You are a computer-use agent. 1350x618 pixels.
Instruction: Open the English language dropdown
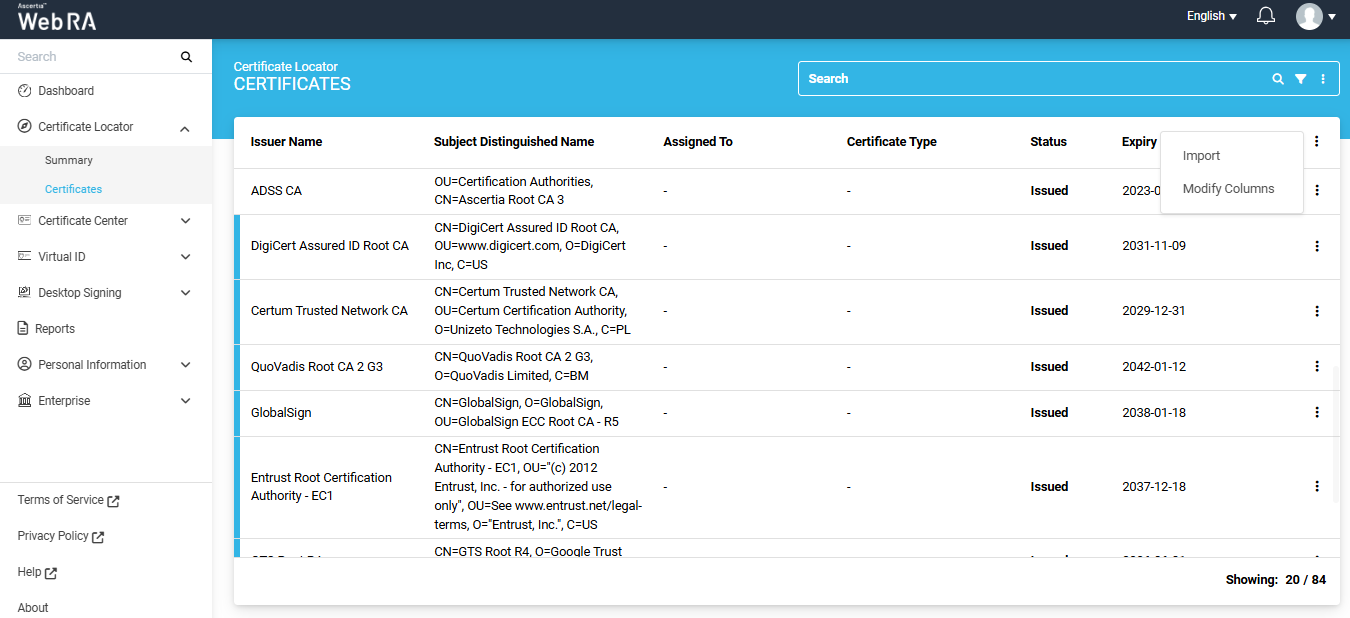click(x=1211, y=16)
